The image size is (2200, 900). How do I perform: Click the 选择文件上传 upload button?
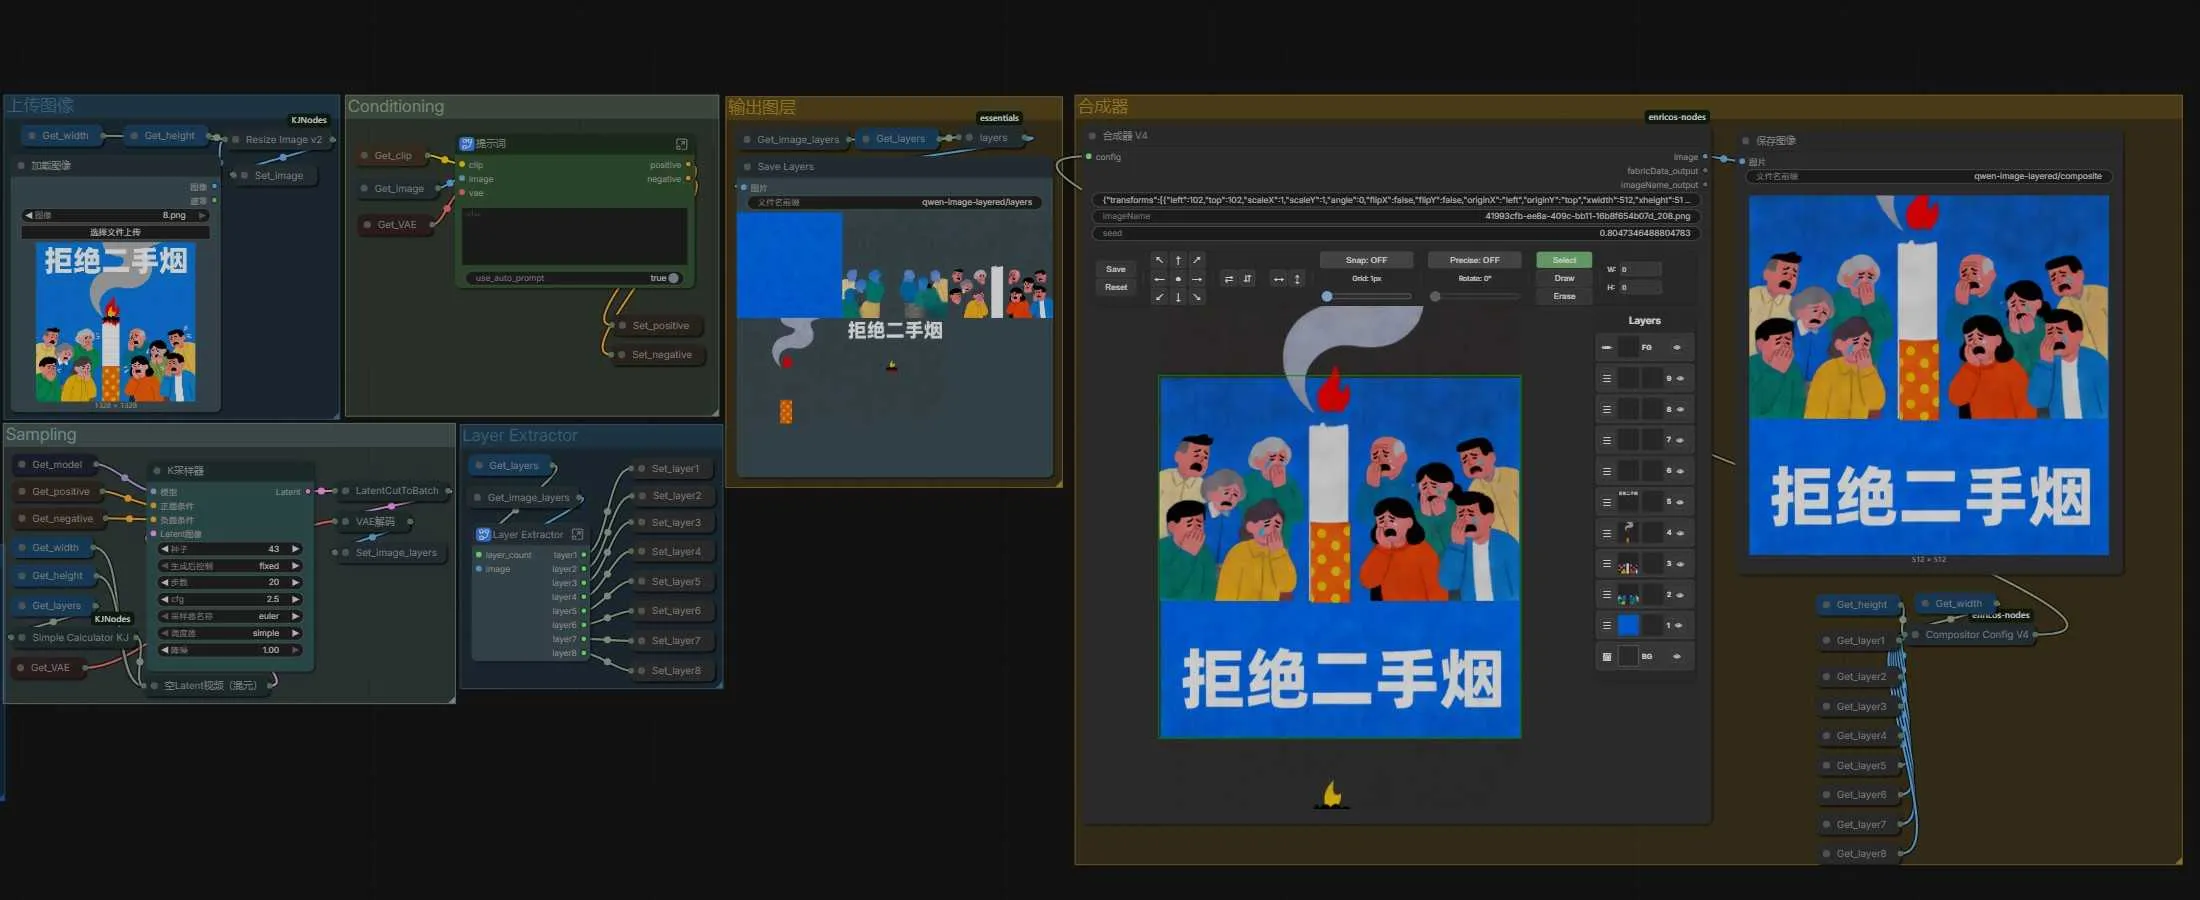[x=117, y=231]
